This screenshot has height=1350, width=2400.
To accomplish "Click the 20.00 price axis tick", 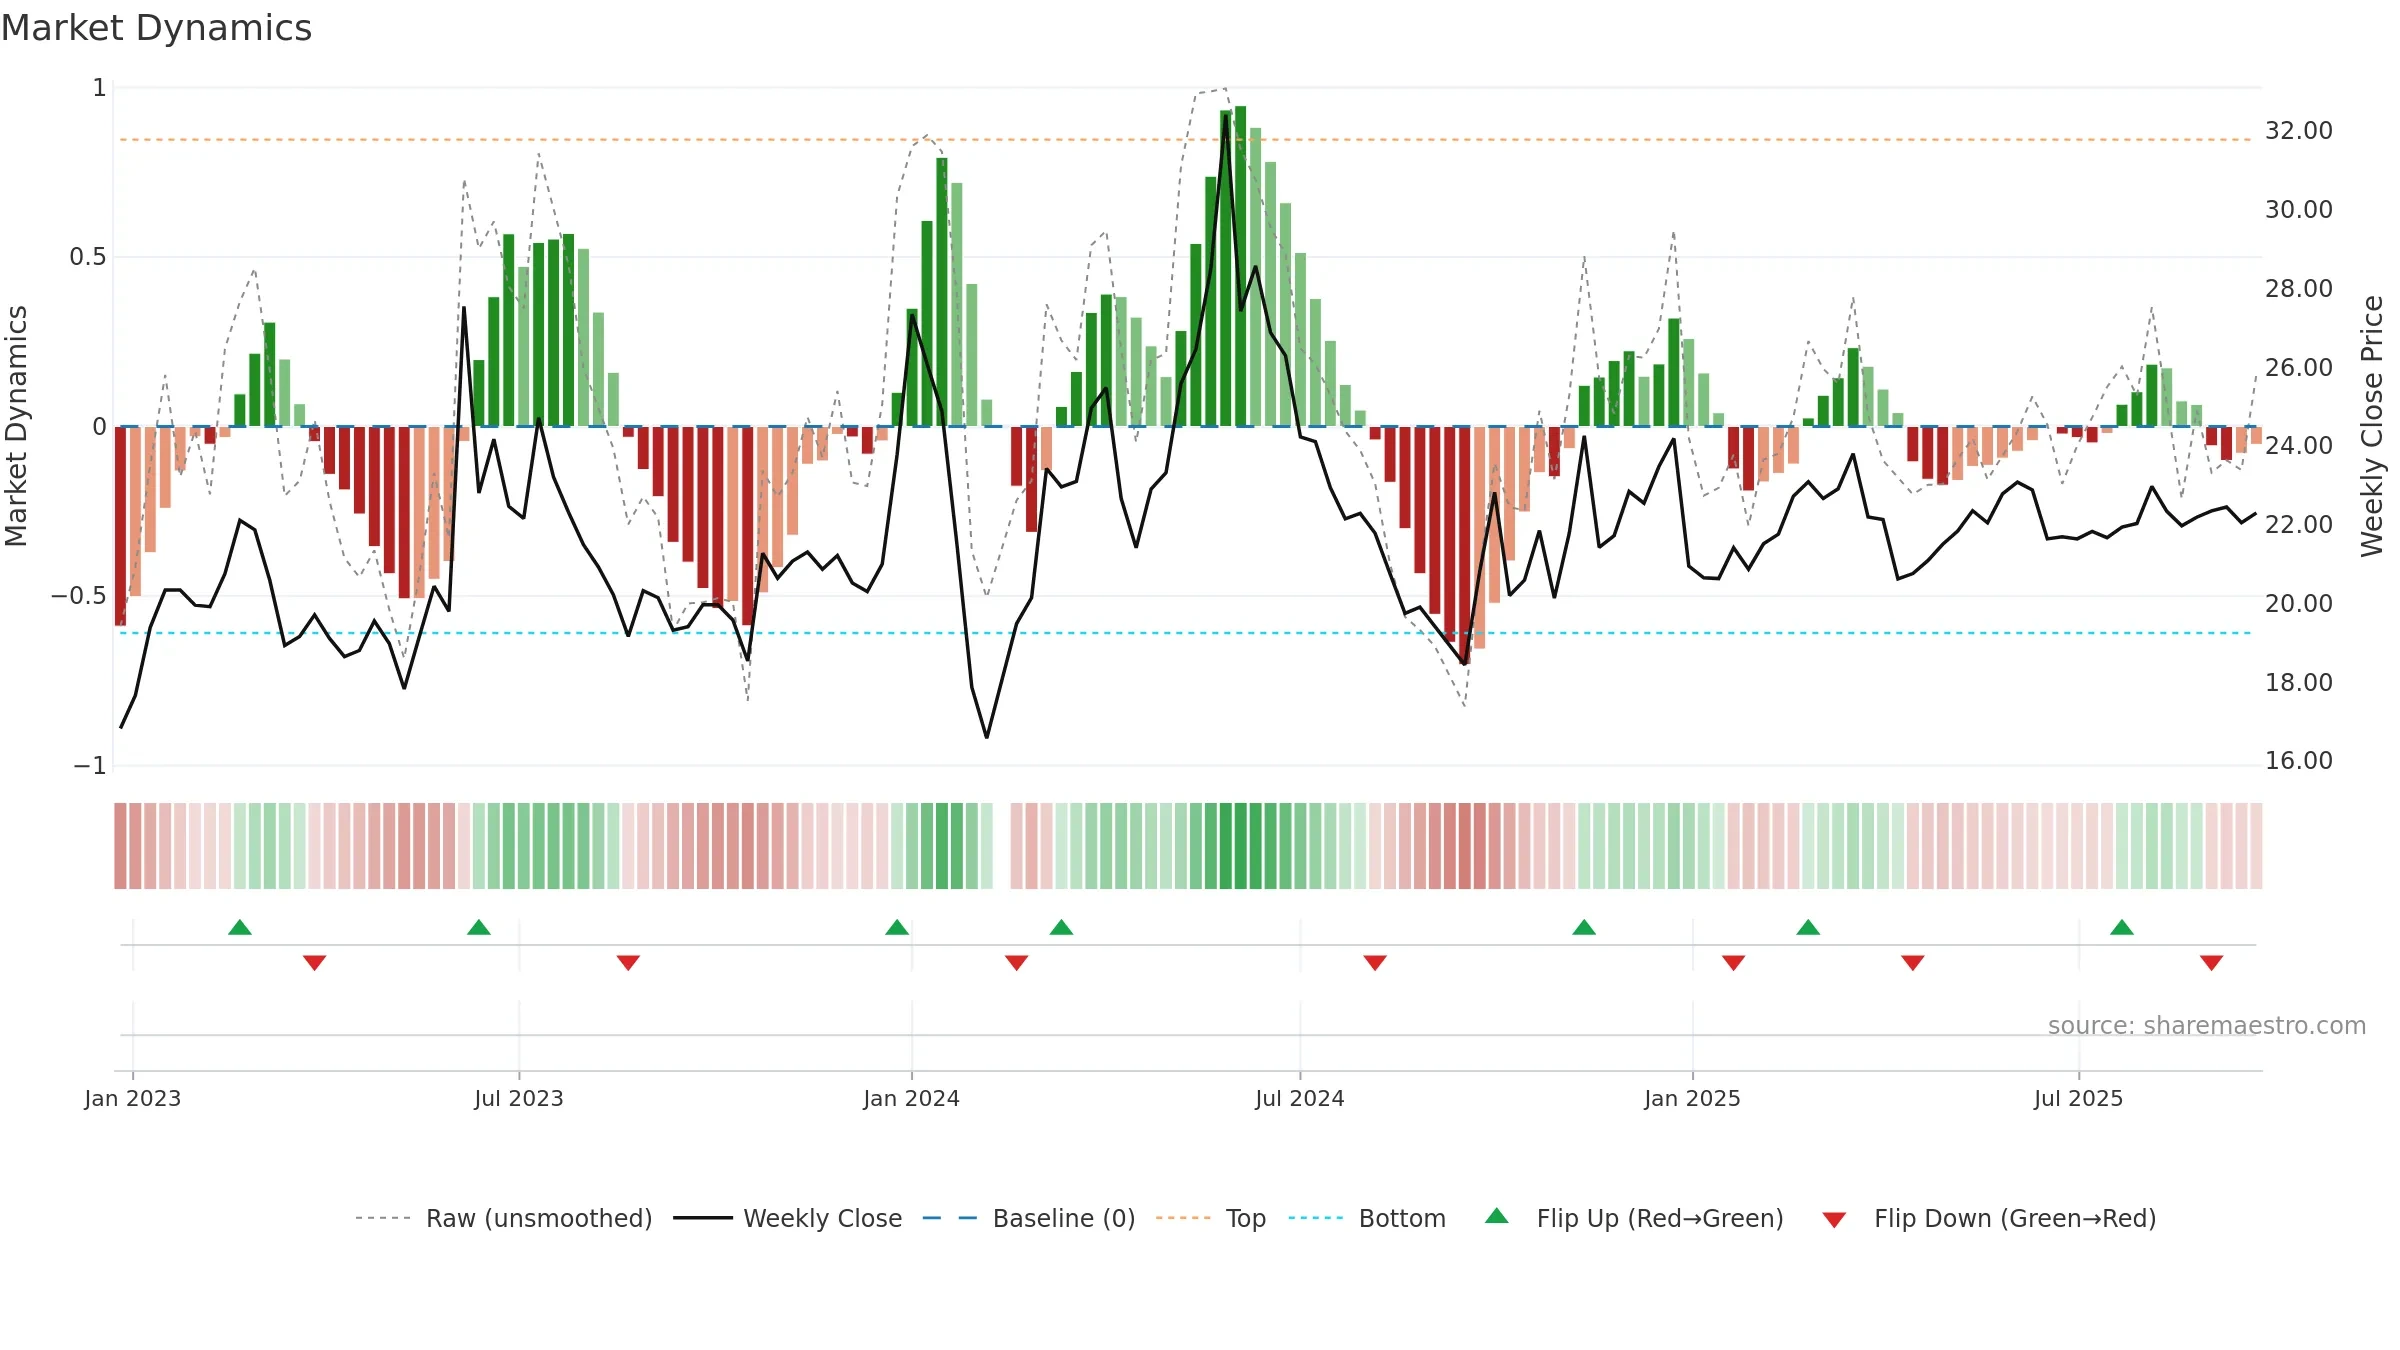I will pyautogui.click(x=2299, y=604).
